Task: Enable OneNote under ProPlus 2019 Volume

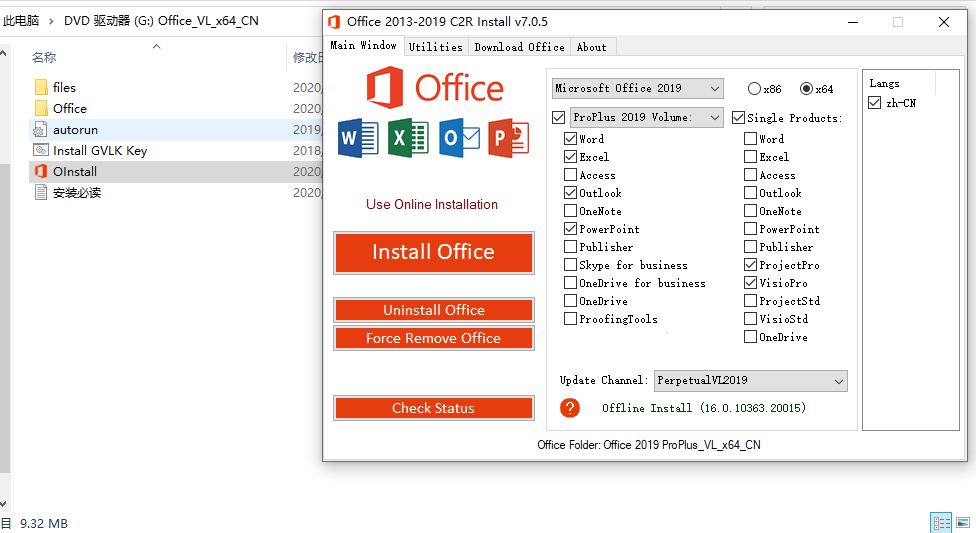Action: tap(570, 211)
